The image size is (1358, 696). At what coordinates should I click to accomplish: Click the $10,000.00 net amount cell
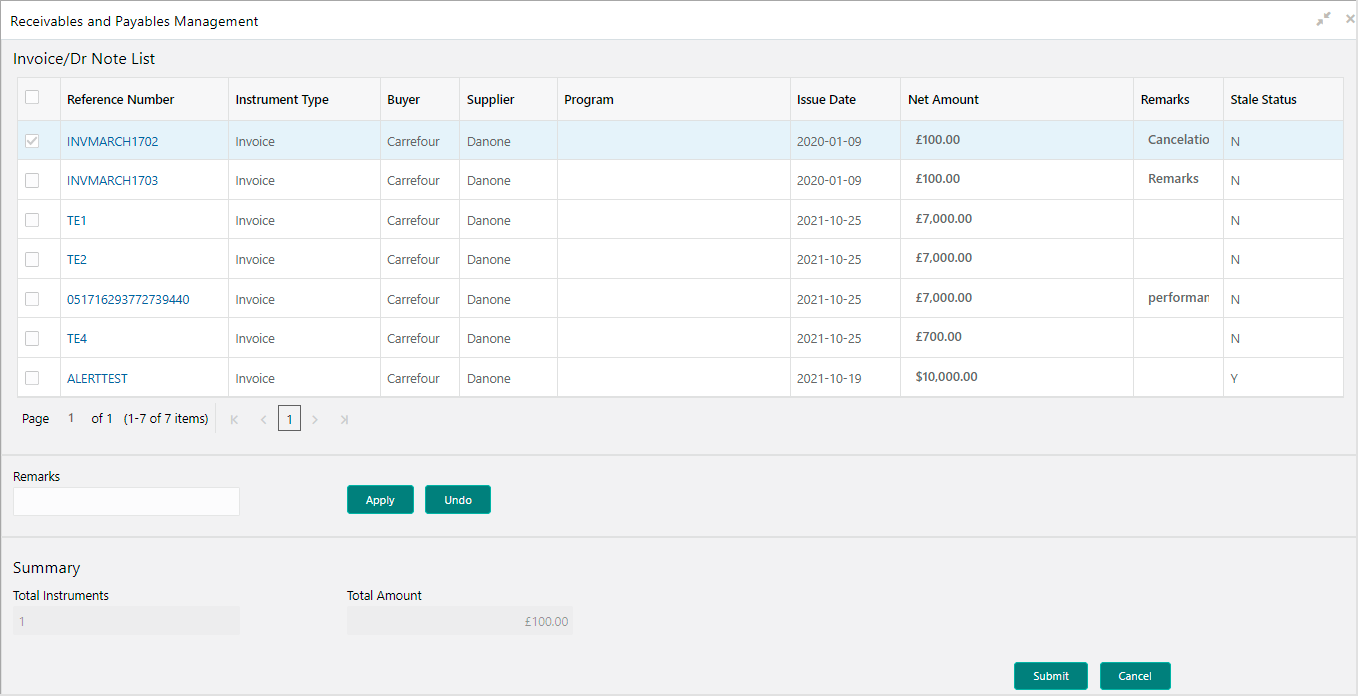tap(1017, 378)
